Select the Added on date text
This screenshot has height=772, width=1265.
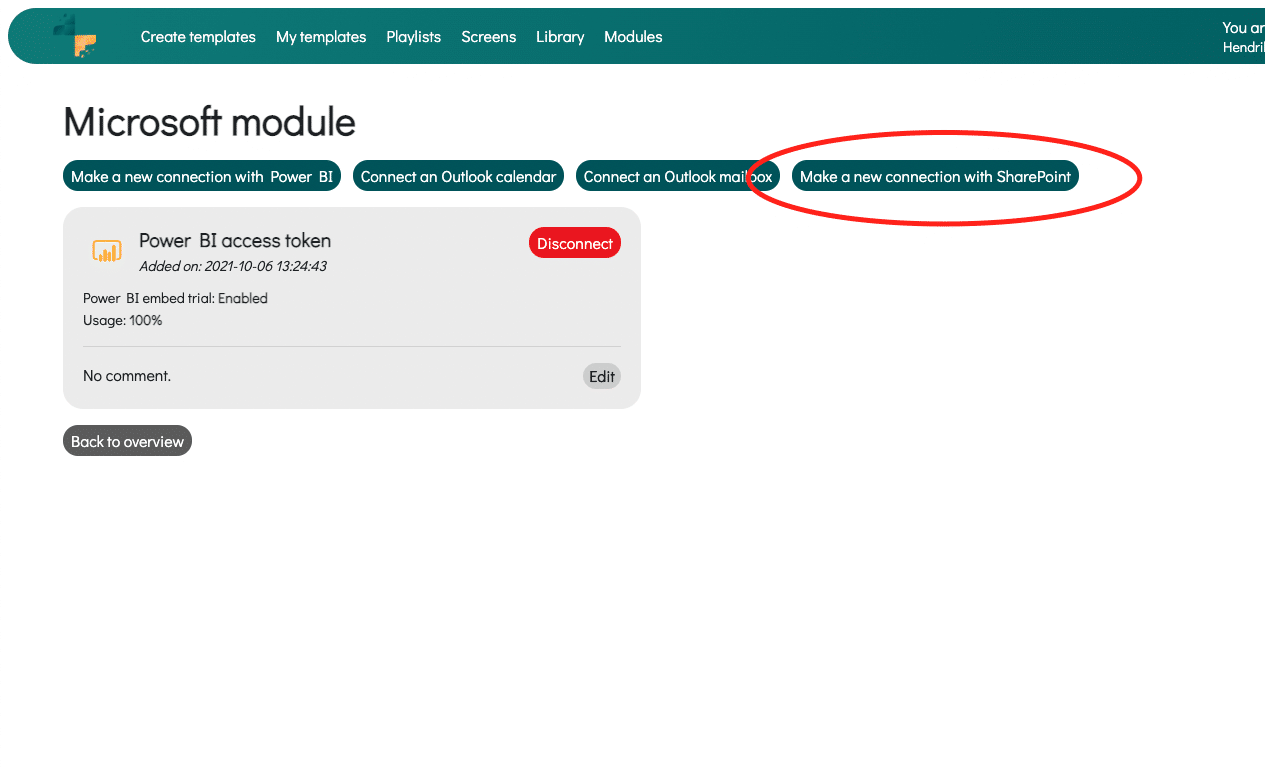233,266
